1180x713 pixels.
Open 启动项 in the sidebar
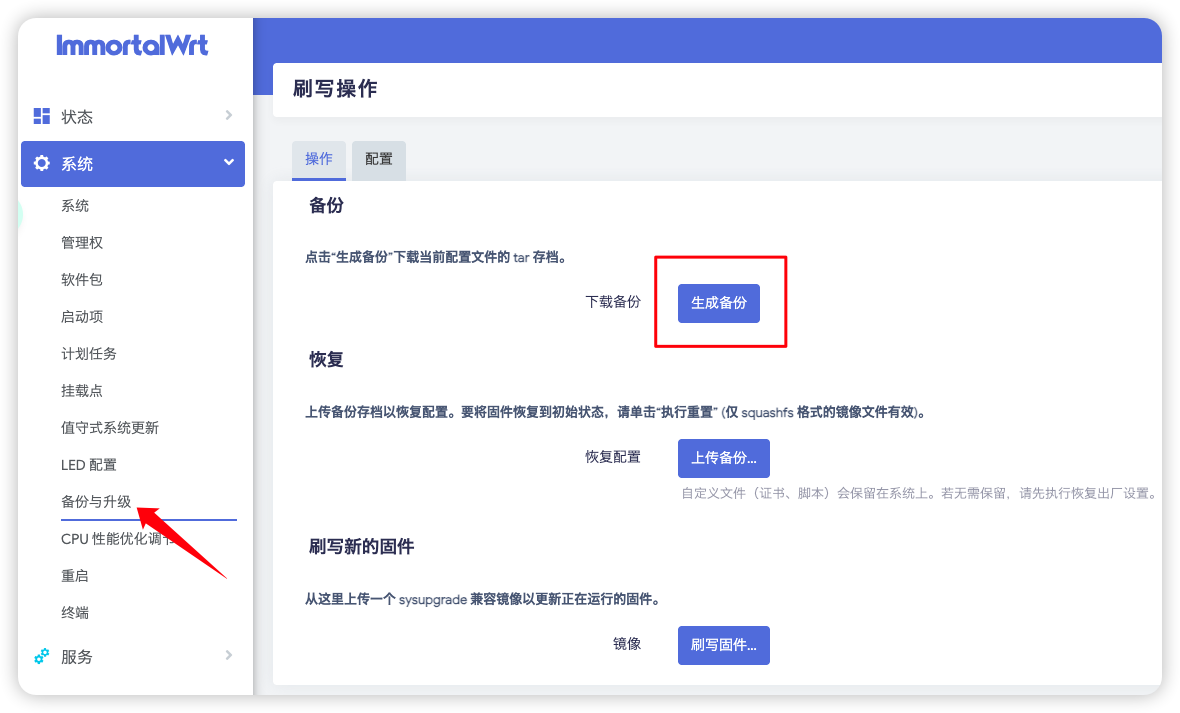tap(82, 317)
